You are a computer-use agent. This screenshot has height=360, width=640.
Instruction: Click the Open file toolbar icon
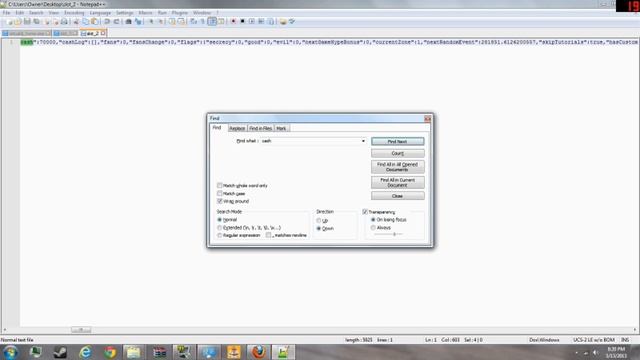pyautogui.click(x=18, y=22)
